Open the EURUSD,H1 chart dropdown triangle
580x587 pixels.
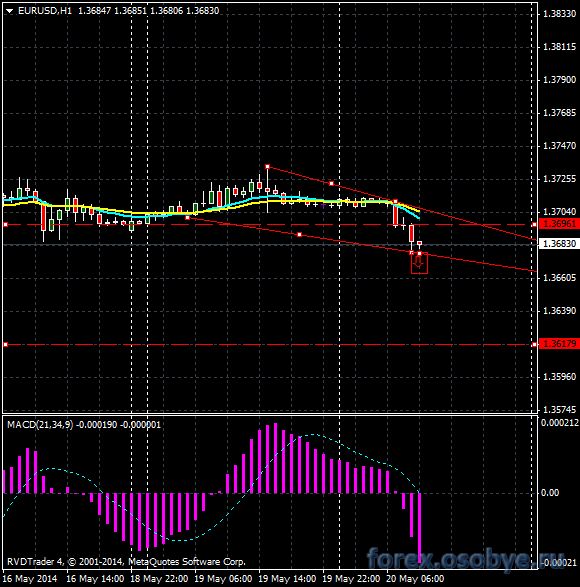coord(9,11)
